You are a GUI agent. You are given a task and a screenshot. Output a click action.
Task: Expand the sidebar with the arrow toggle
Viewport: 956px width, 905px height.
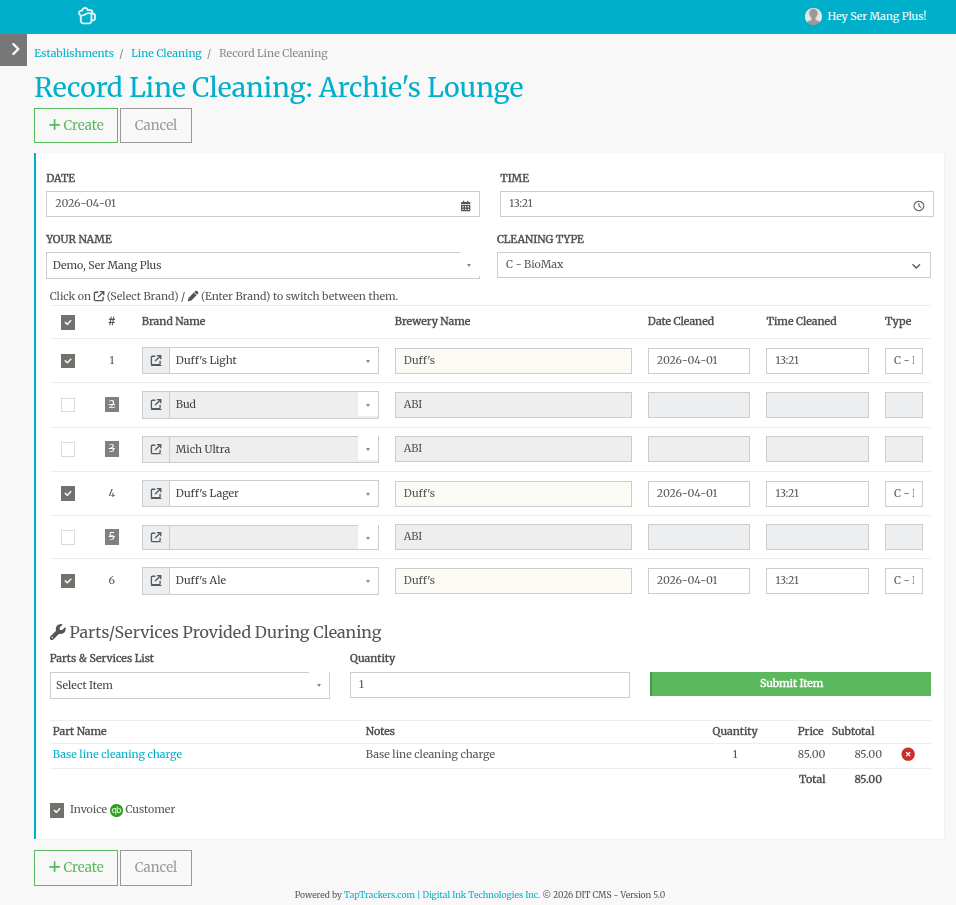13,49
